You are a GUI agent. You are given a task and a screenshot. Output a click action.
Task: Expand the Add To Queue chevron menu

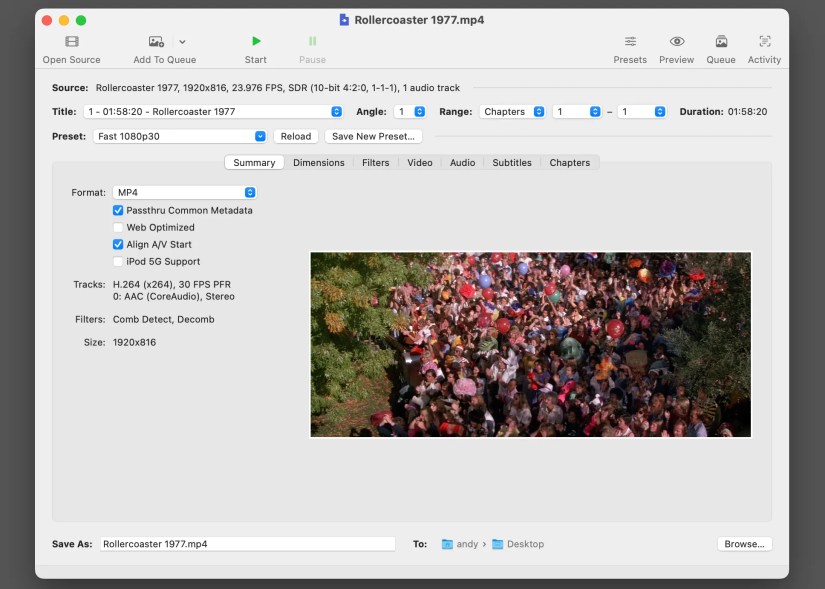point(182,42)
